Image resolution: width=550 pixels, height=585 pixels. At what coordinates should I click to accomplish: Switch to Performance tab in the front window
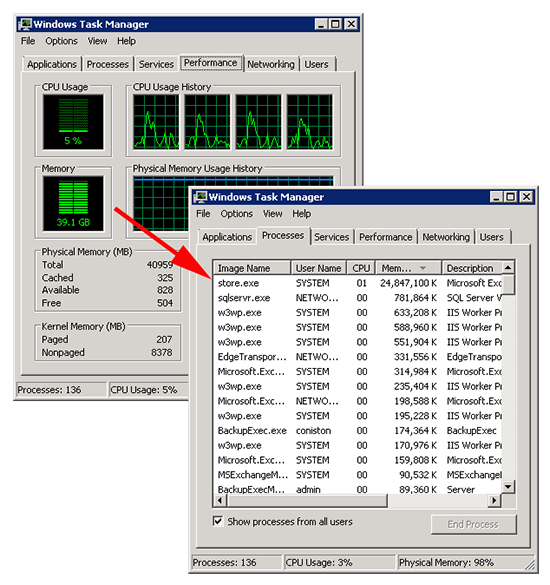point(385,237)
